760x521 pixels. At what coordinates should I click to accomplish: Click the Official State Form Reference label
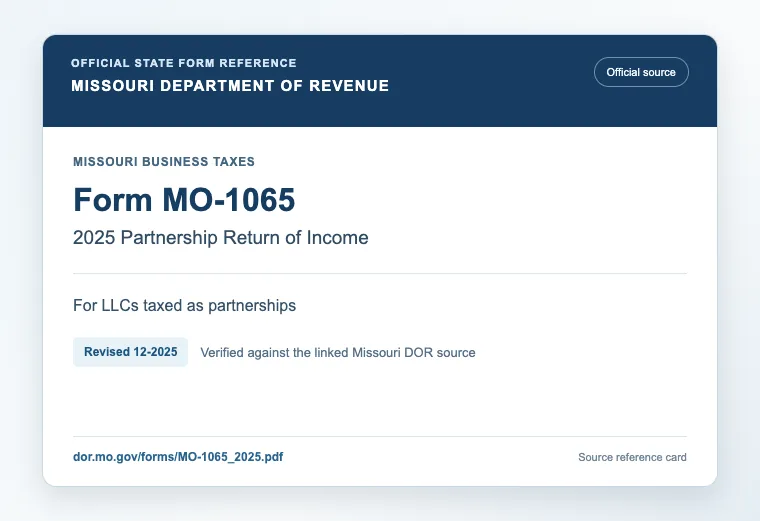pos(184,63)
